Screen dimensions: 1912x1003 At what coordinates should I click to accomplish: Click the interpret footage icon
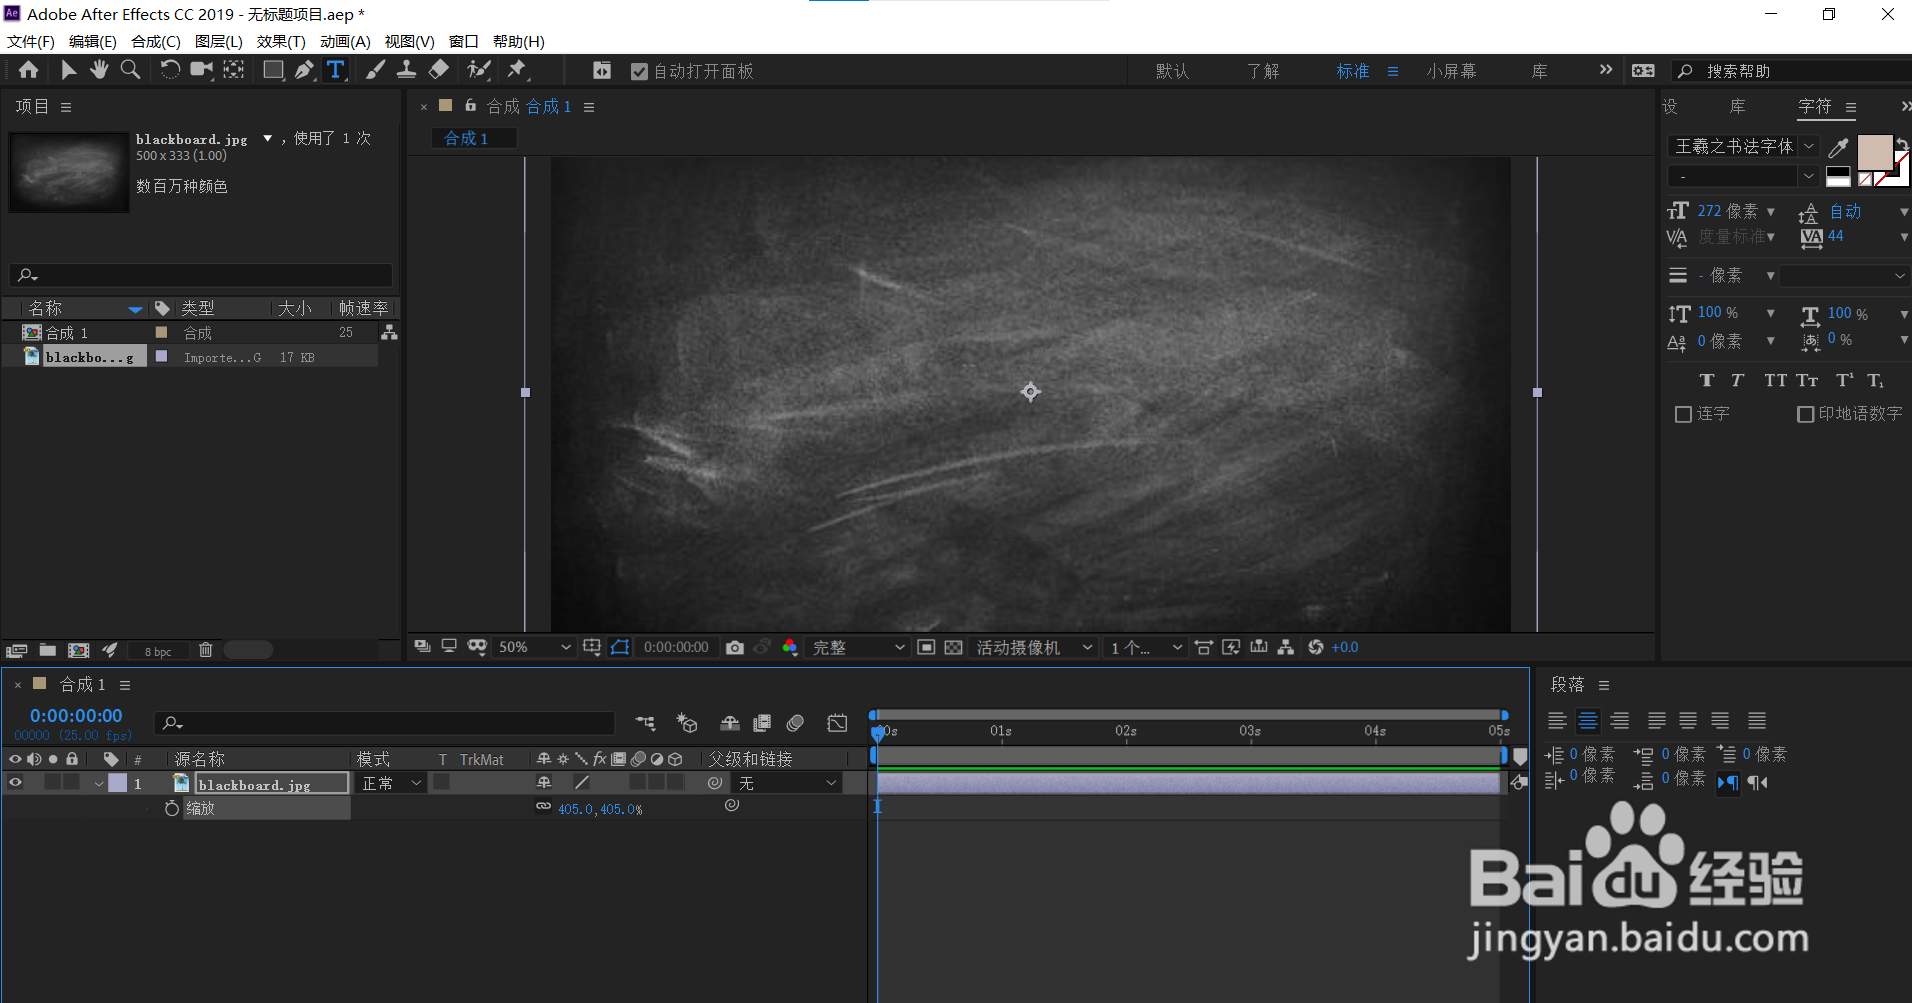tap(16, 650)
